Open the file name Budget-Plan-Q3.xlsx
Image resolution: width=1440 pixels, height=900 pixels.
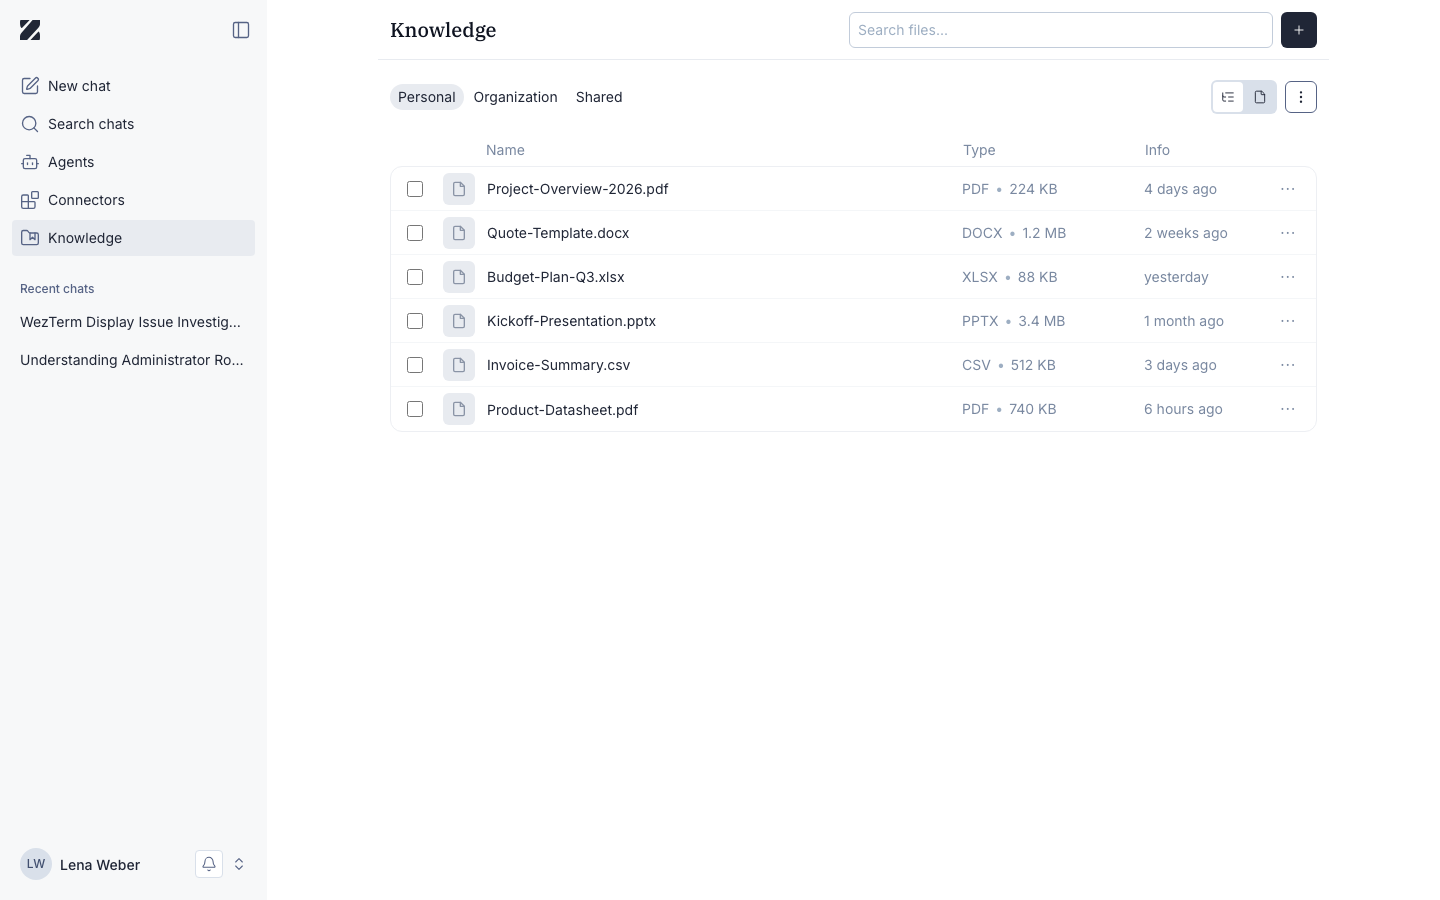point(556,277)
